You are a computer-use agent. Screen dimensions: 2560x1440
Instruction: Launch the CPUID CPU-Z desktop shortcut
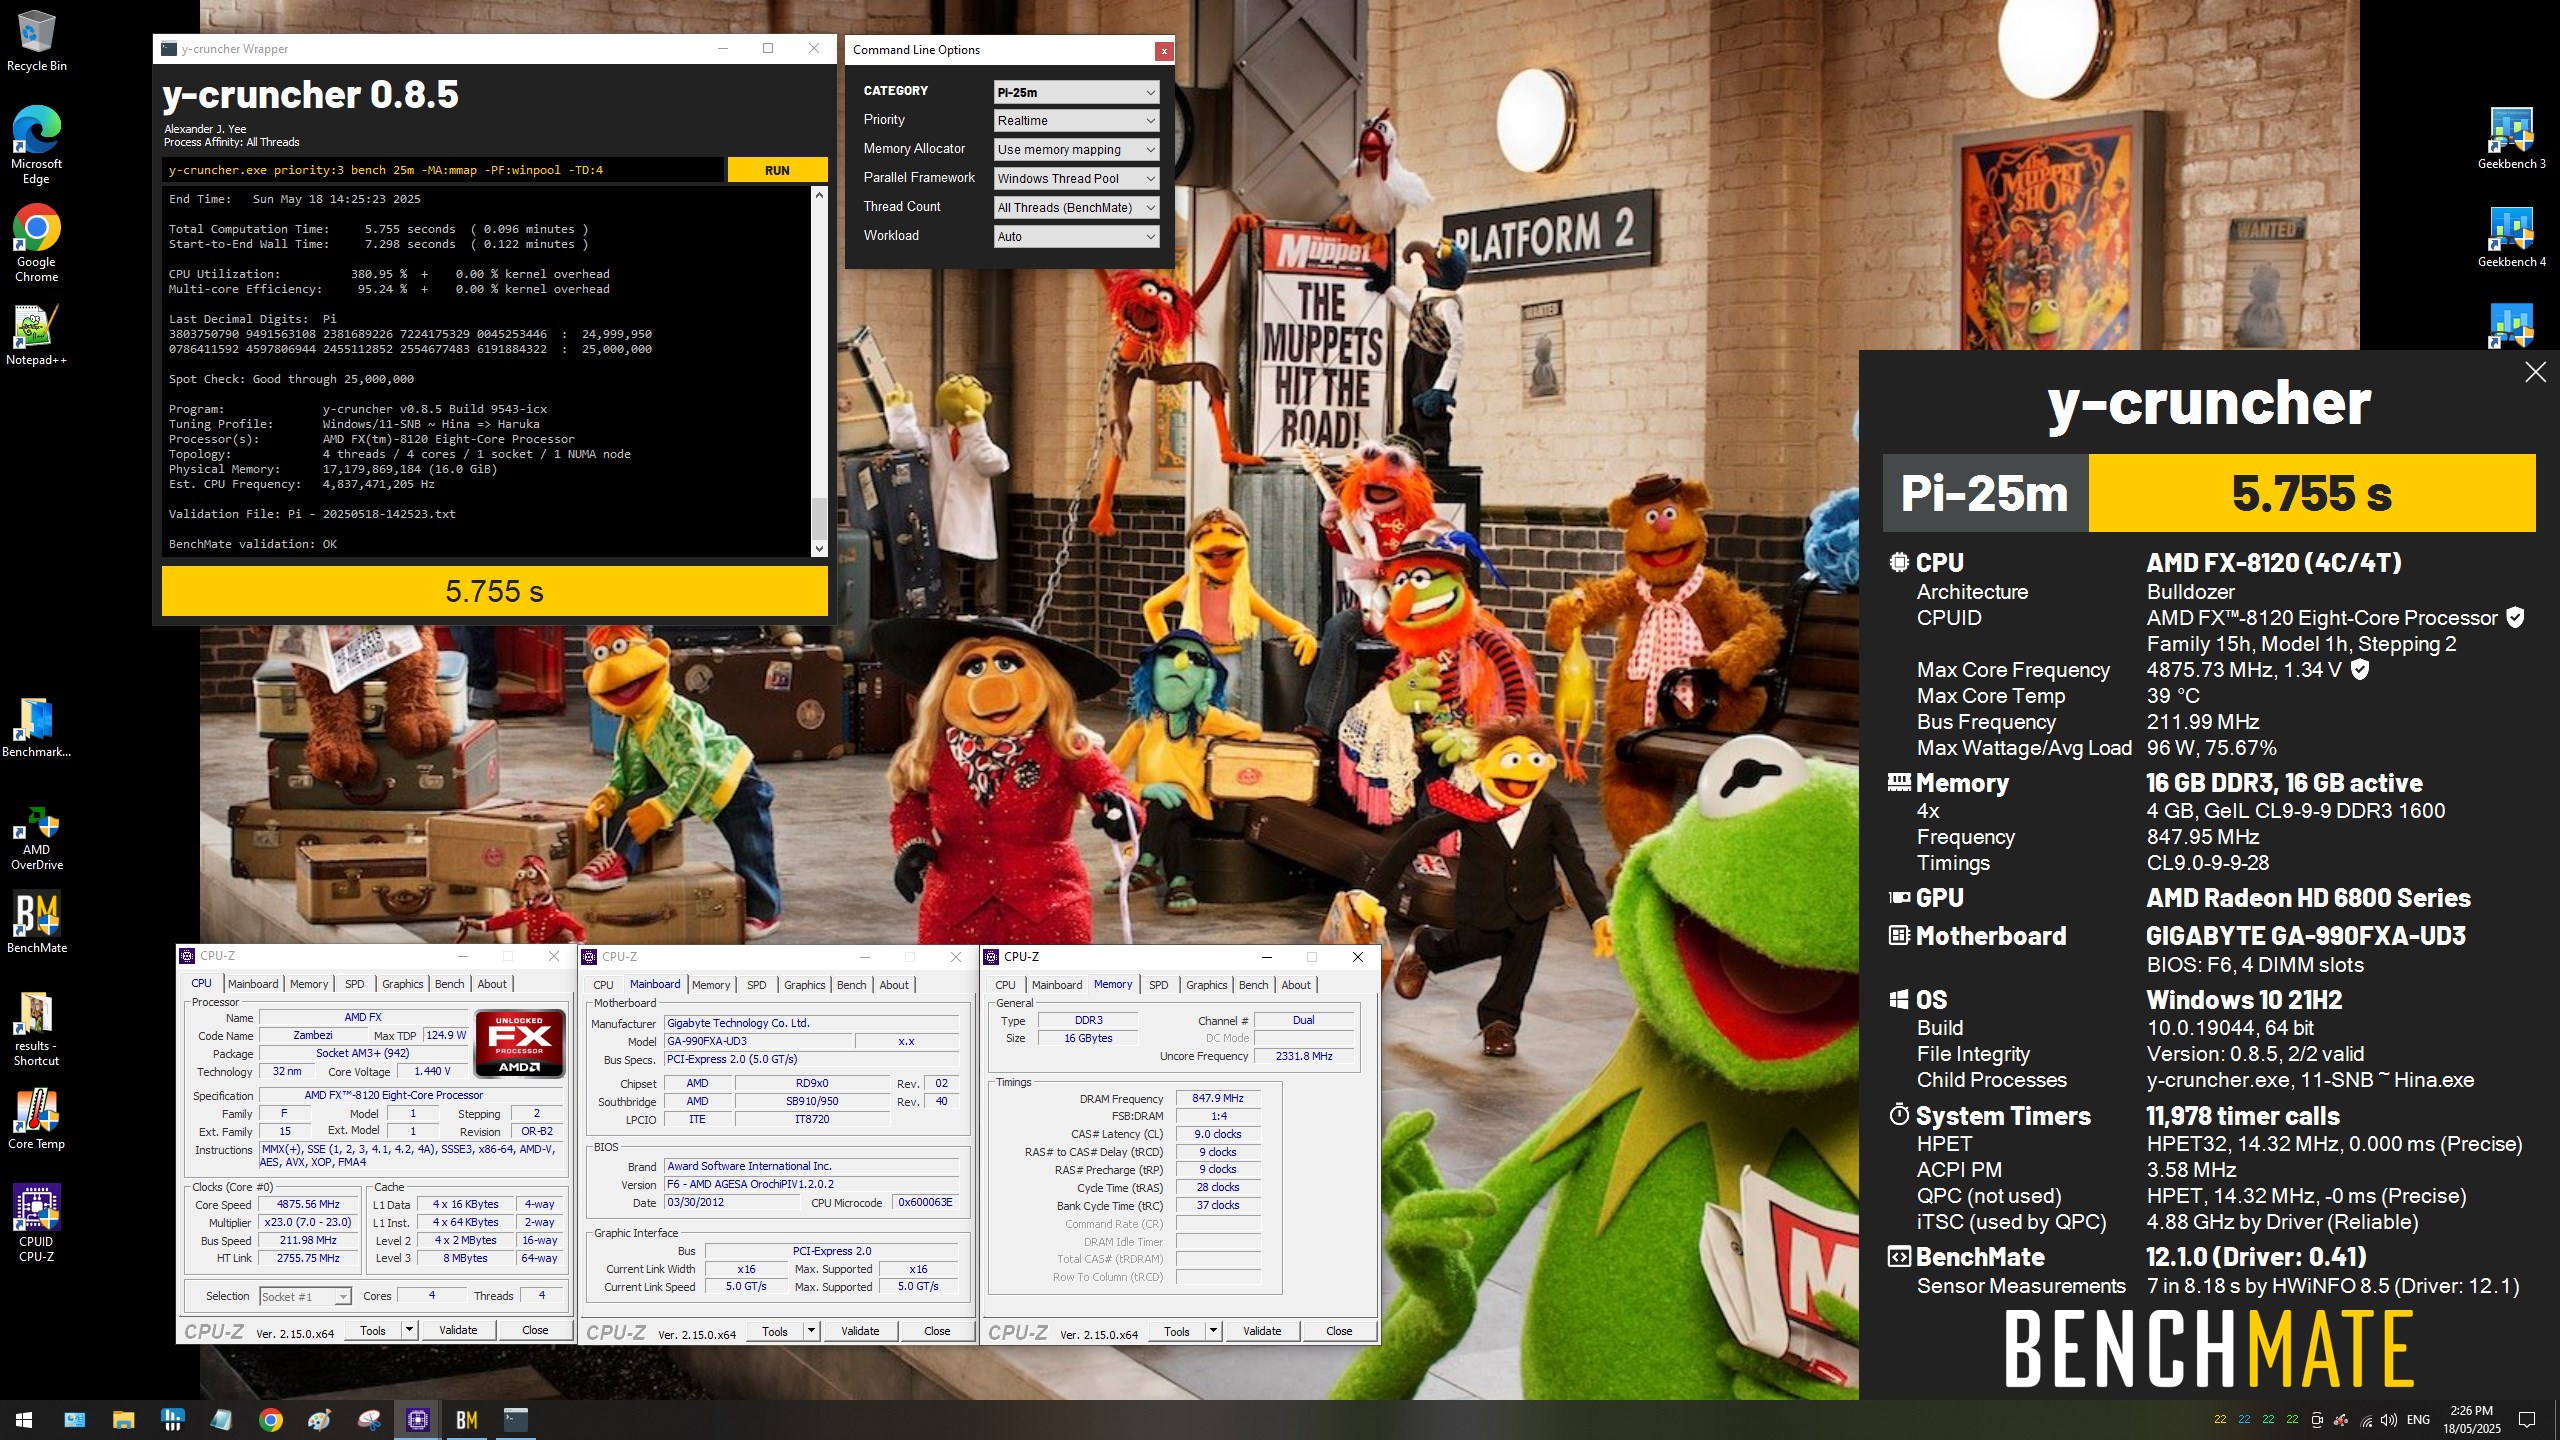tap(36, 1222)
